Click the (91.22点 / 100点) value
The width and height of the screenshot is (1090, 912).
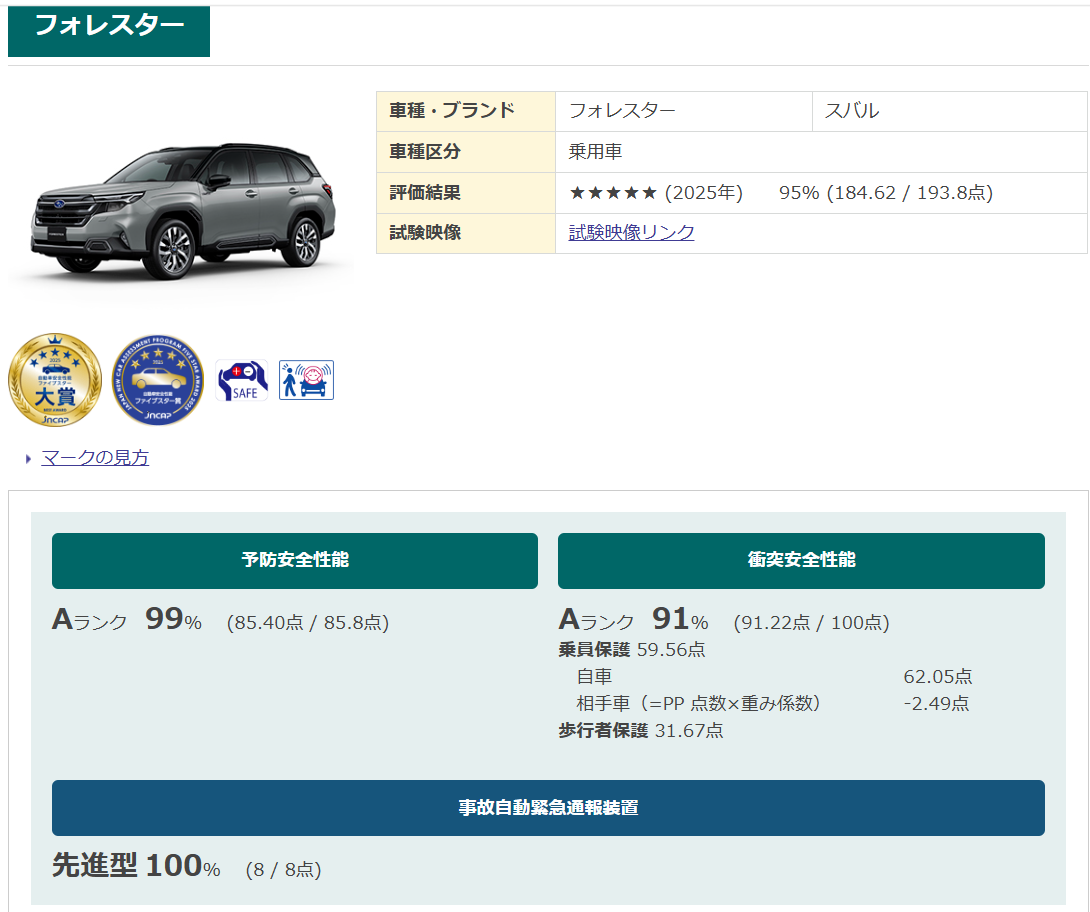tap(811, 622)
